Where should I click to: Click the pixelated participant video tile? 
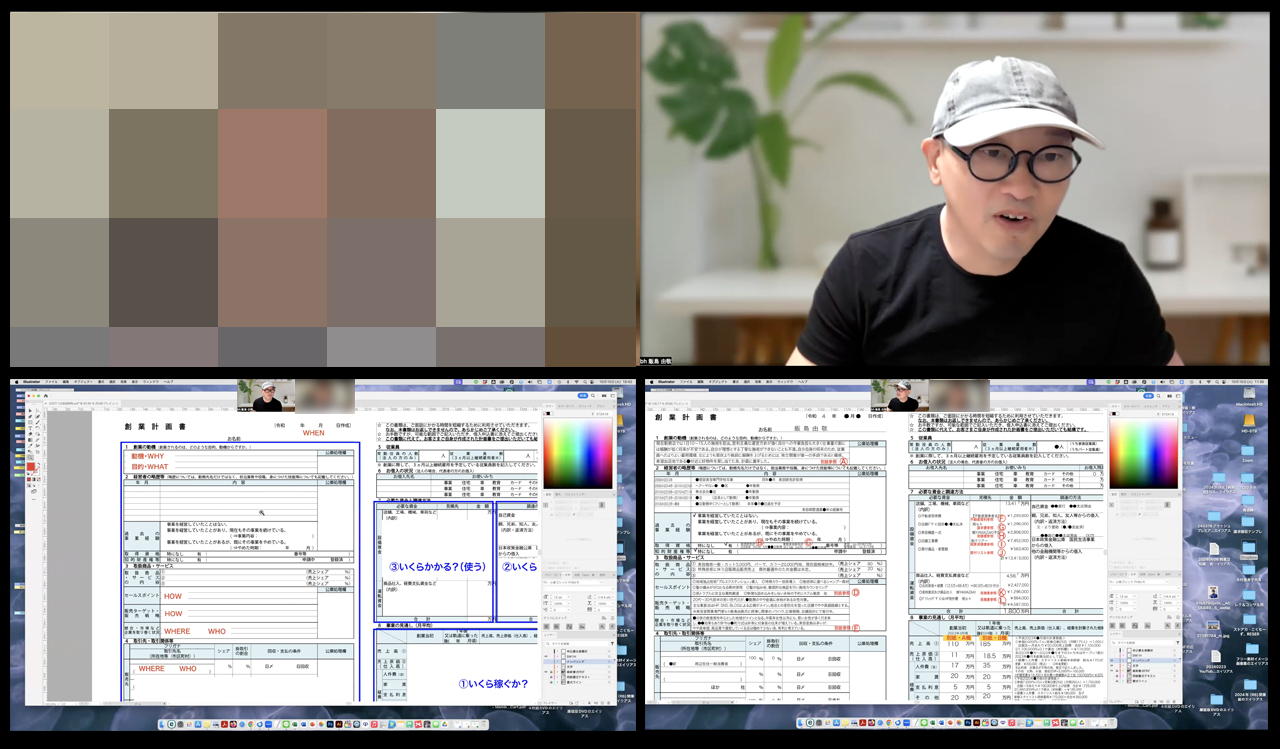point(323,189)
